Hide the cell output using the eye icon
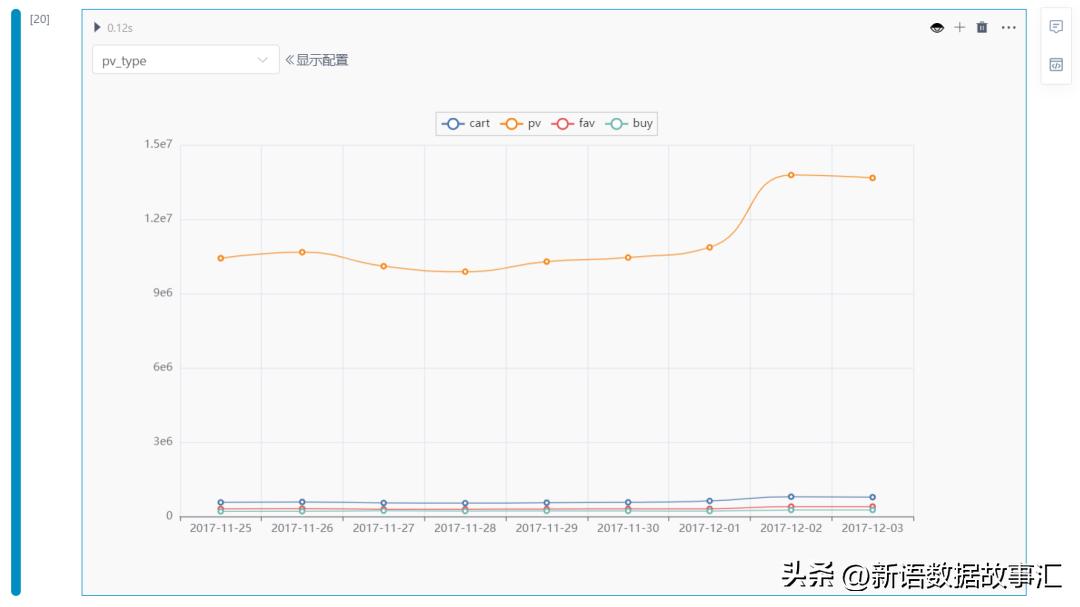The width and height of the screenshot is (1080, 607). [936, 27]
